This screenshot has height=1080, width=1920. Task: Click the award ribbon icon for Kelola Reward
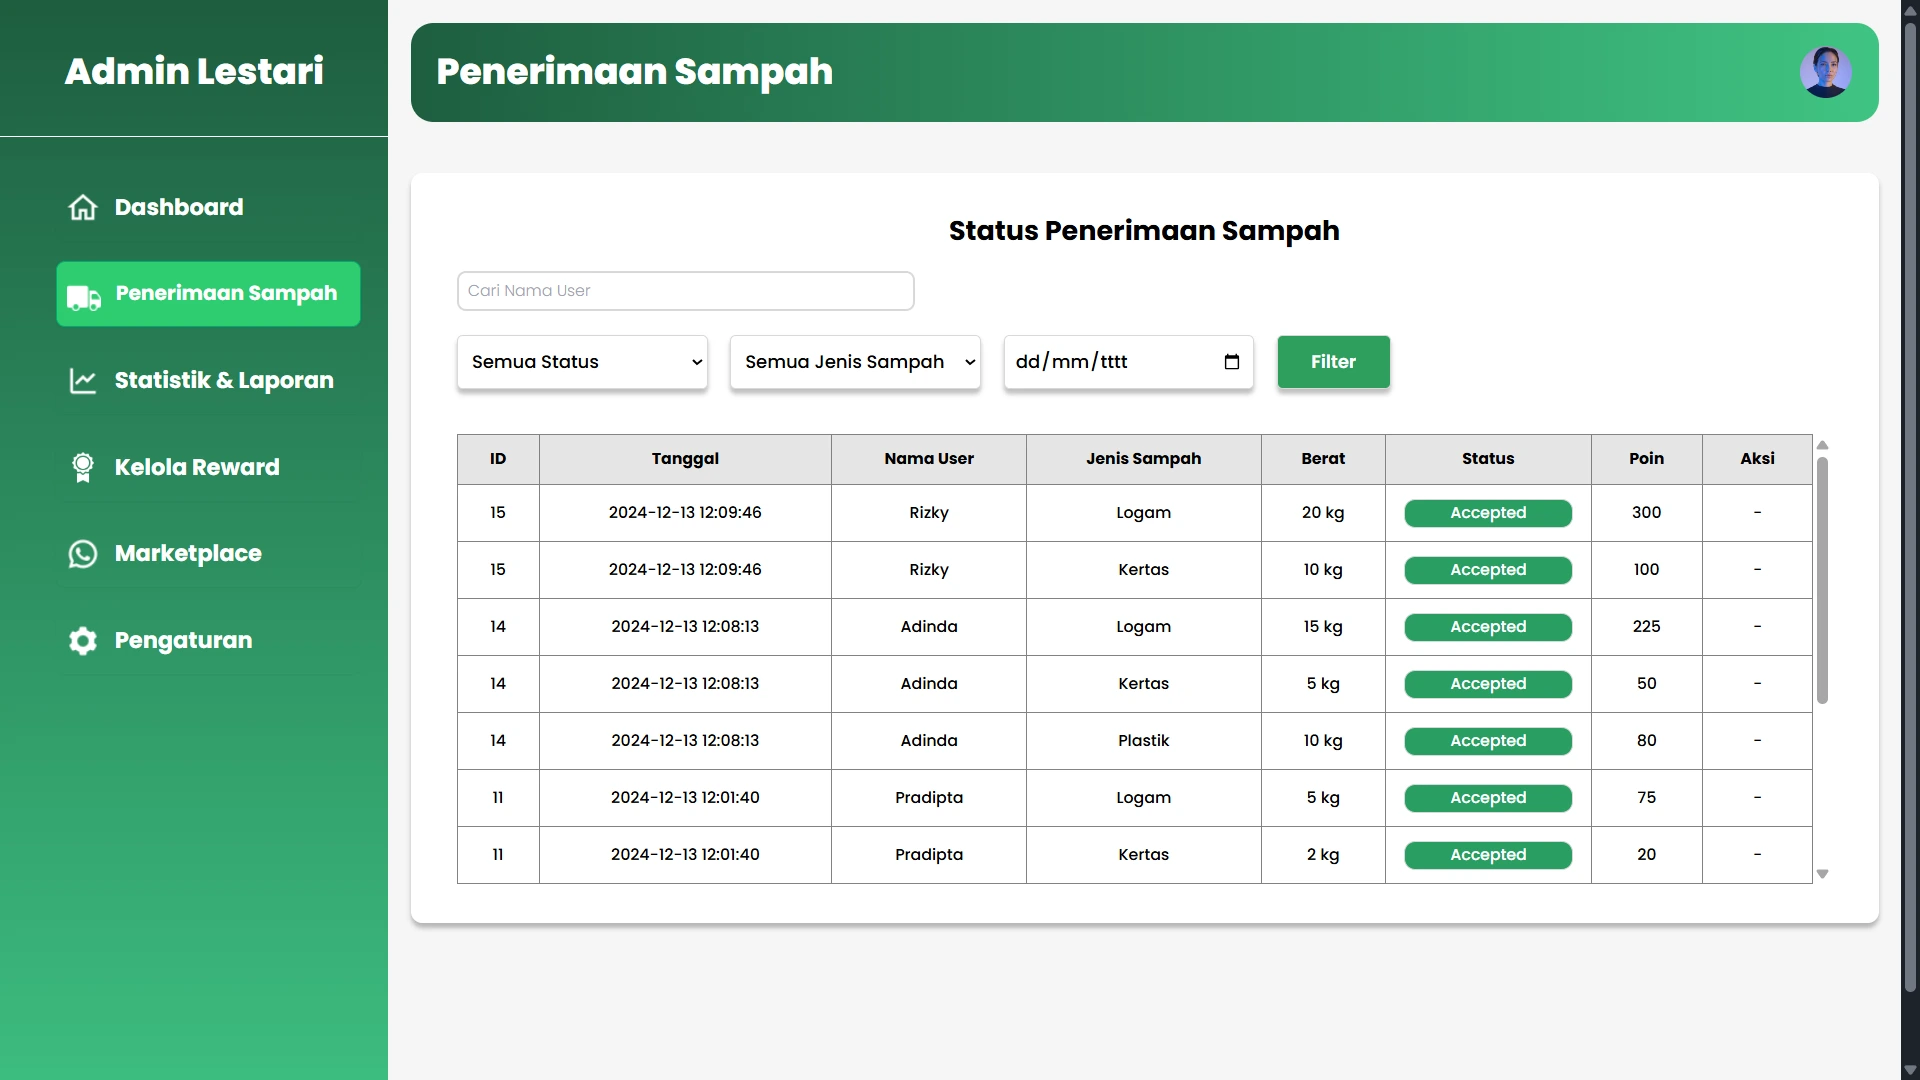tap(83, 467)
